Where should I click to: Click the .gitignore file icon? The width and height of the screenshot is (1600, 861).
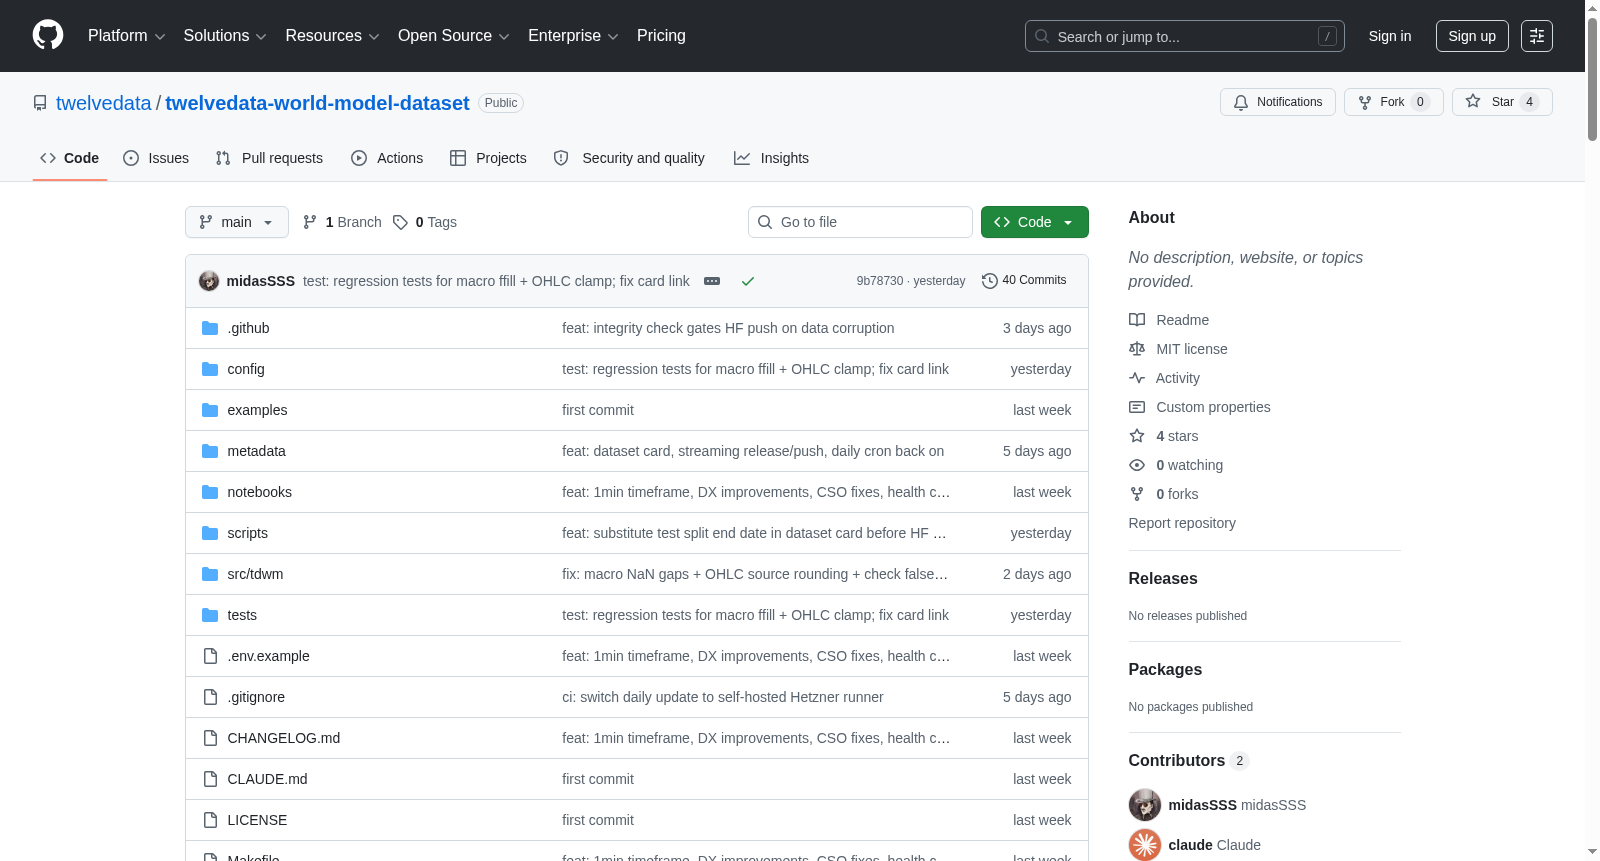[210, 697]
